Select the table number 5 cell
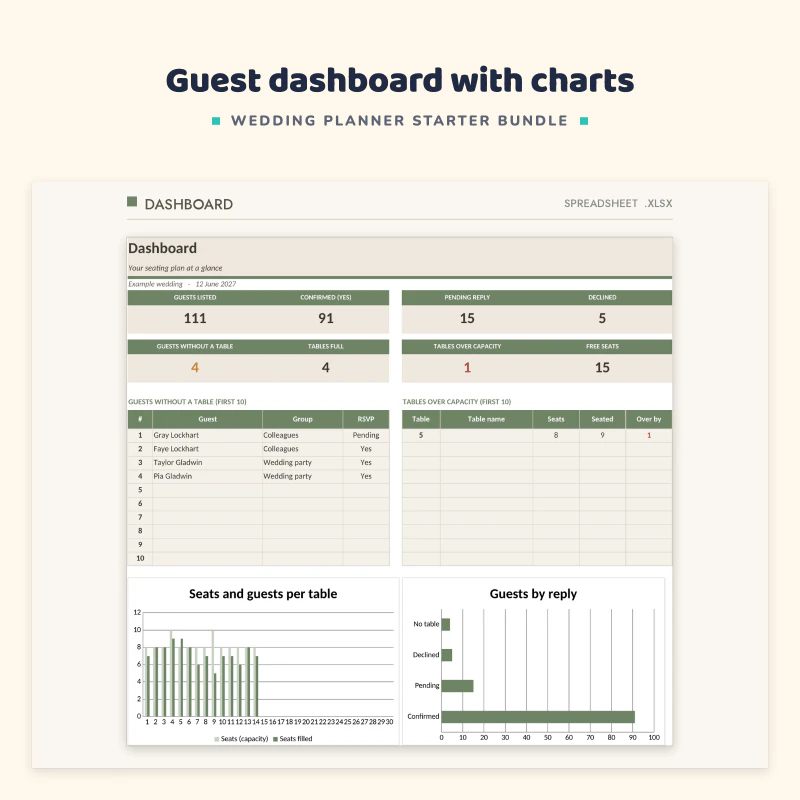 point(421,435)
